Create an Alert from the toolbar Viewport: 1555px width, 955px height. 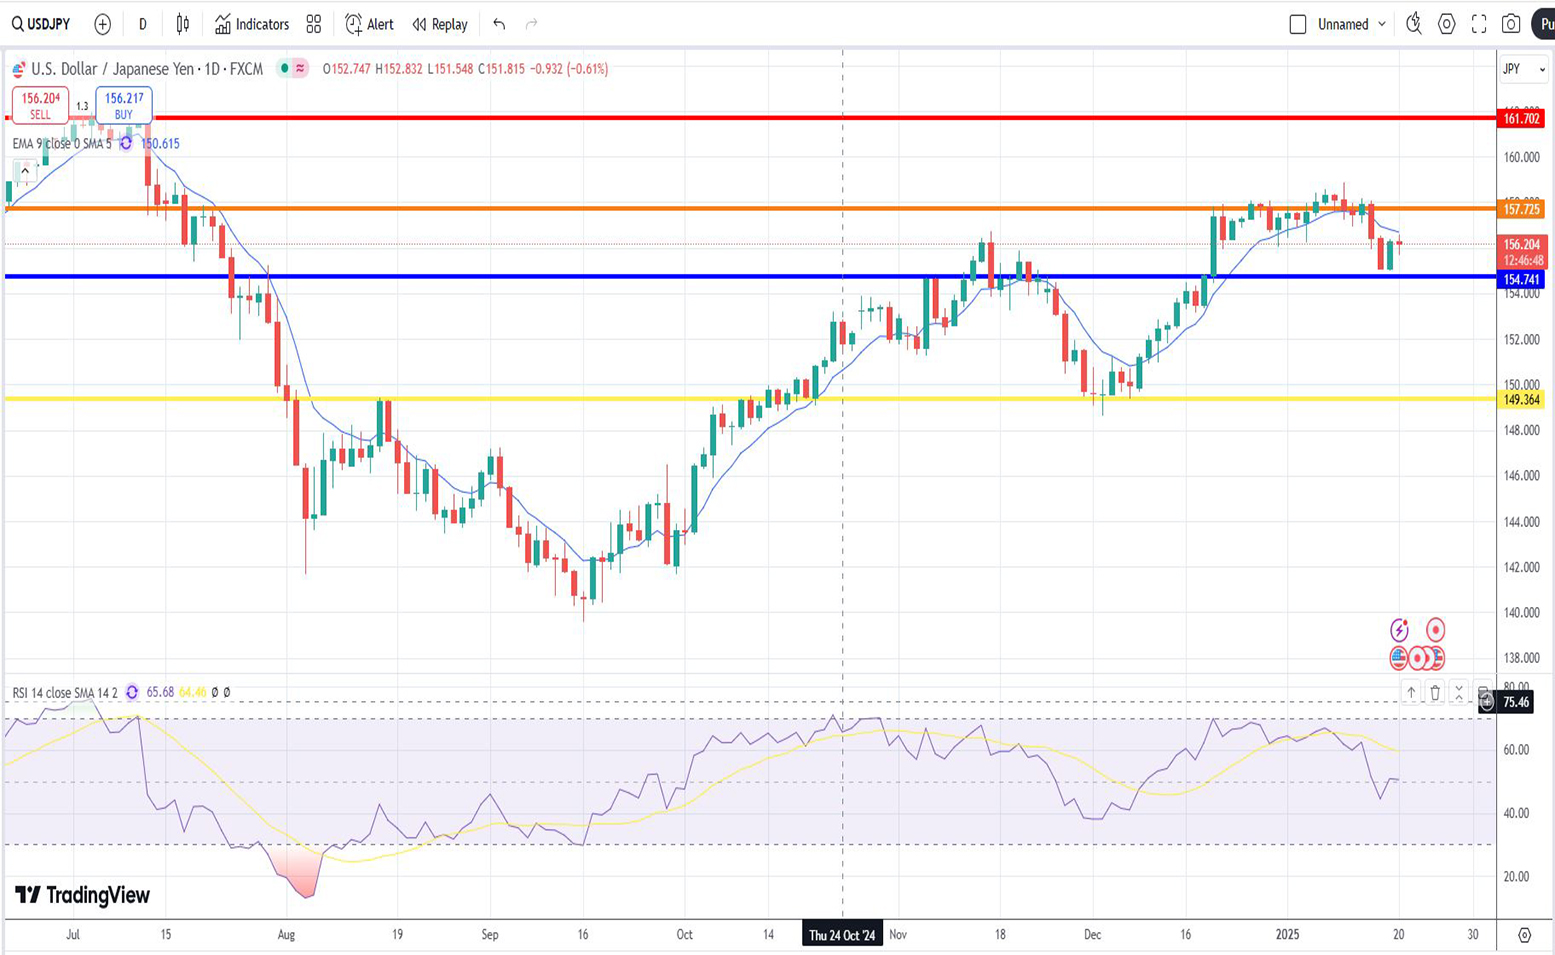[x=369, y=24]
